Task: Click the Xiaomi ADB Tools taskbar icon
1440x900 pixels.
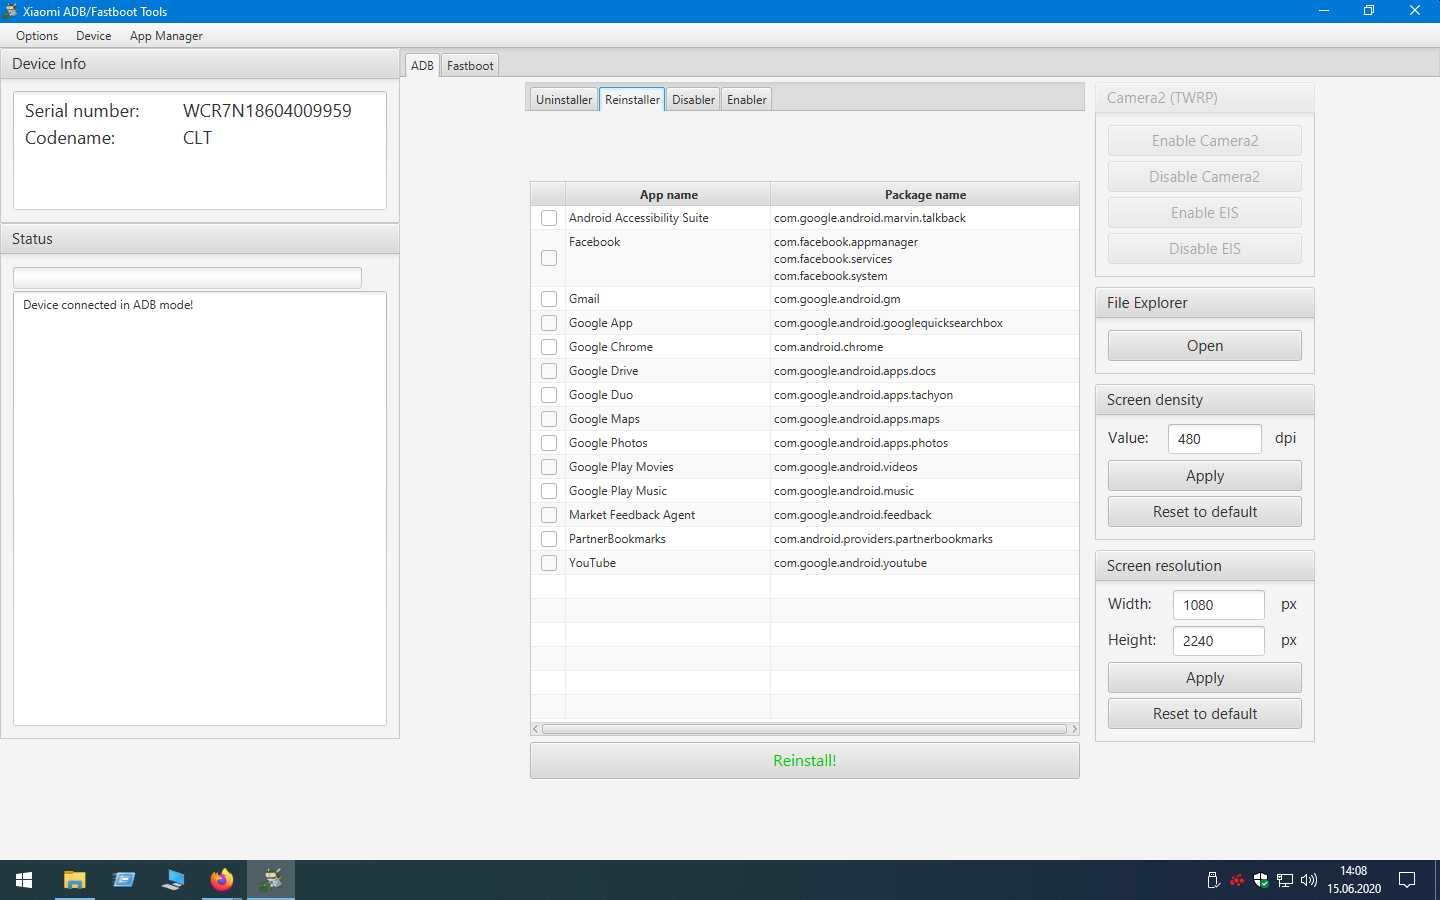Action: 271,880
